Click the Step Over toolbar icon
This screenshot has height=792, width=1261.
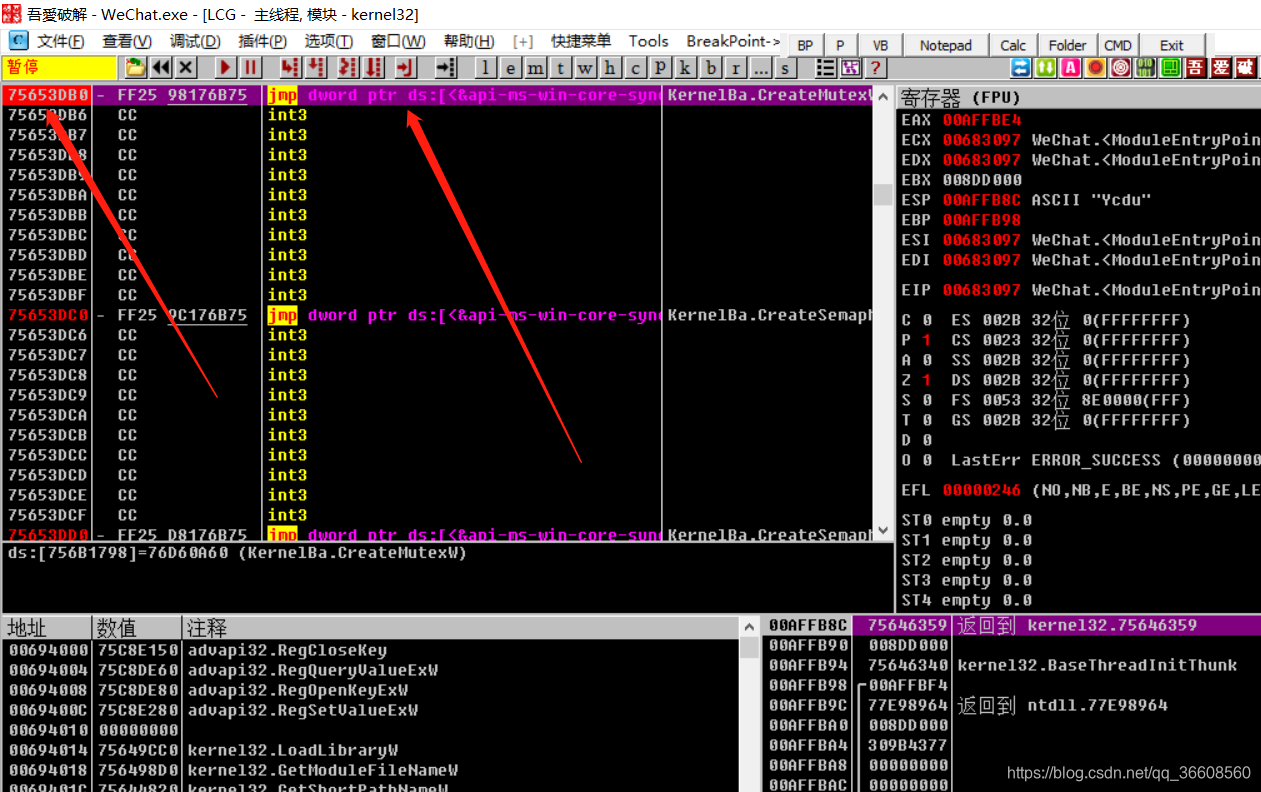(x=316, y=68)
